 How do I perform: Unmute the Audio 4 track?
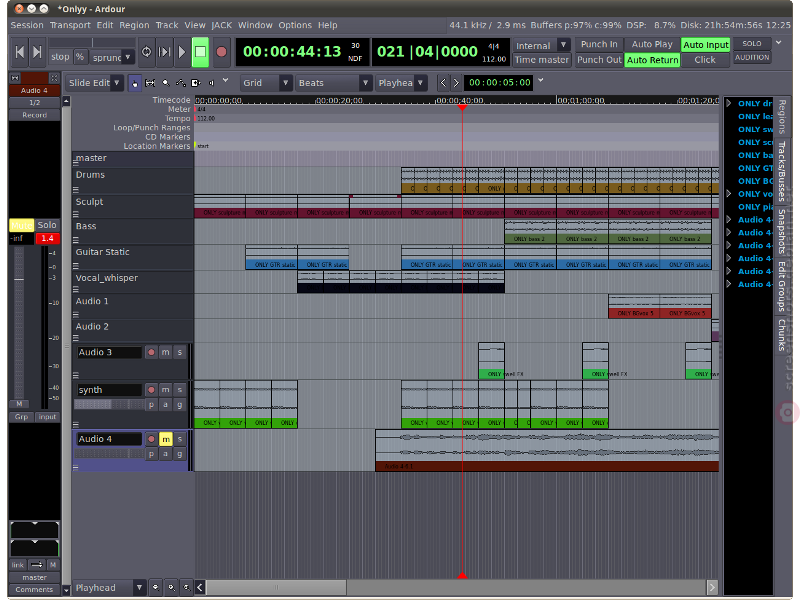coord(166,439)
